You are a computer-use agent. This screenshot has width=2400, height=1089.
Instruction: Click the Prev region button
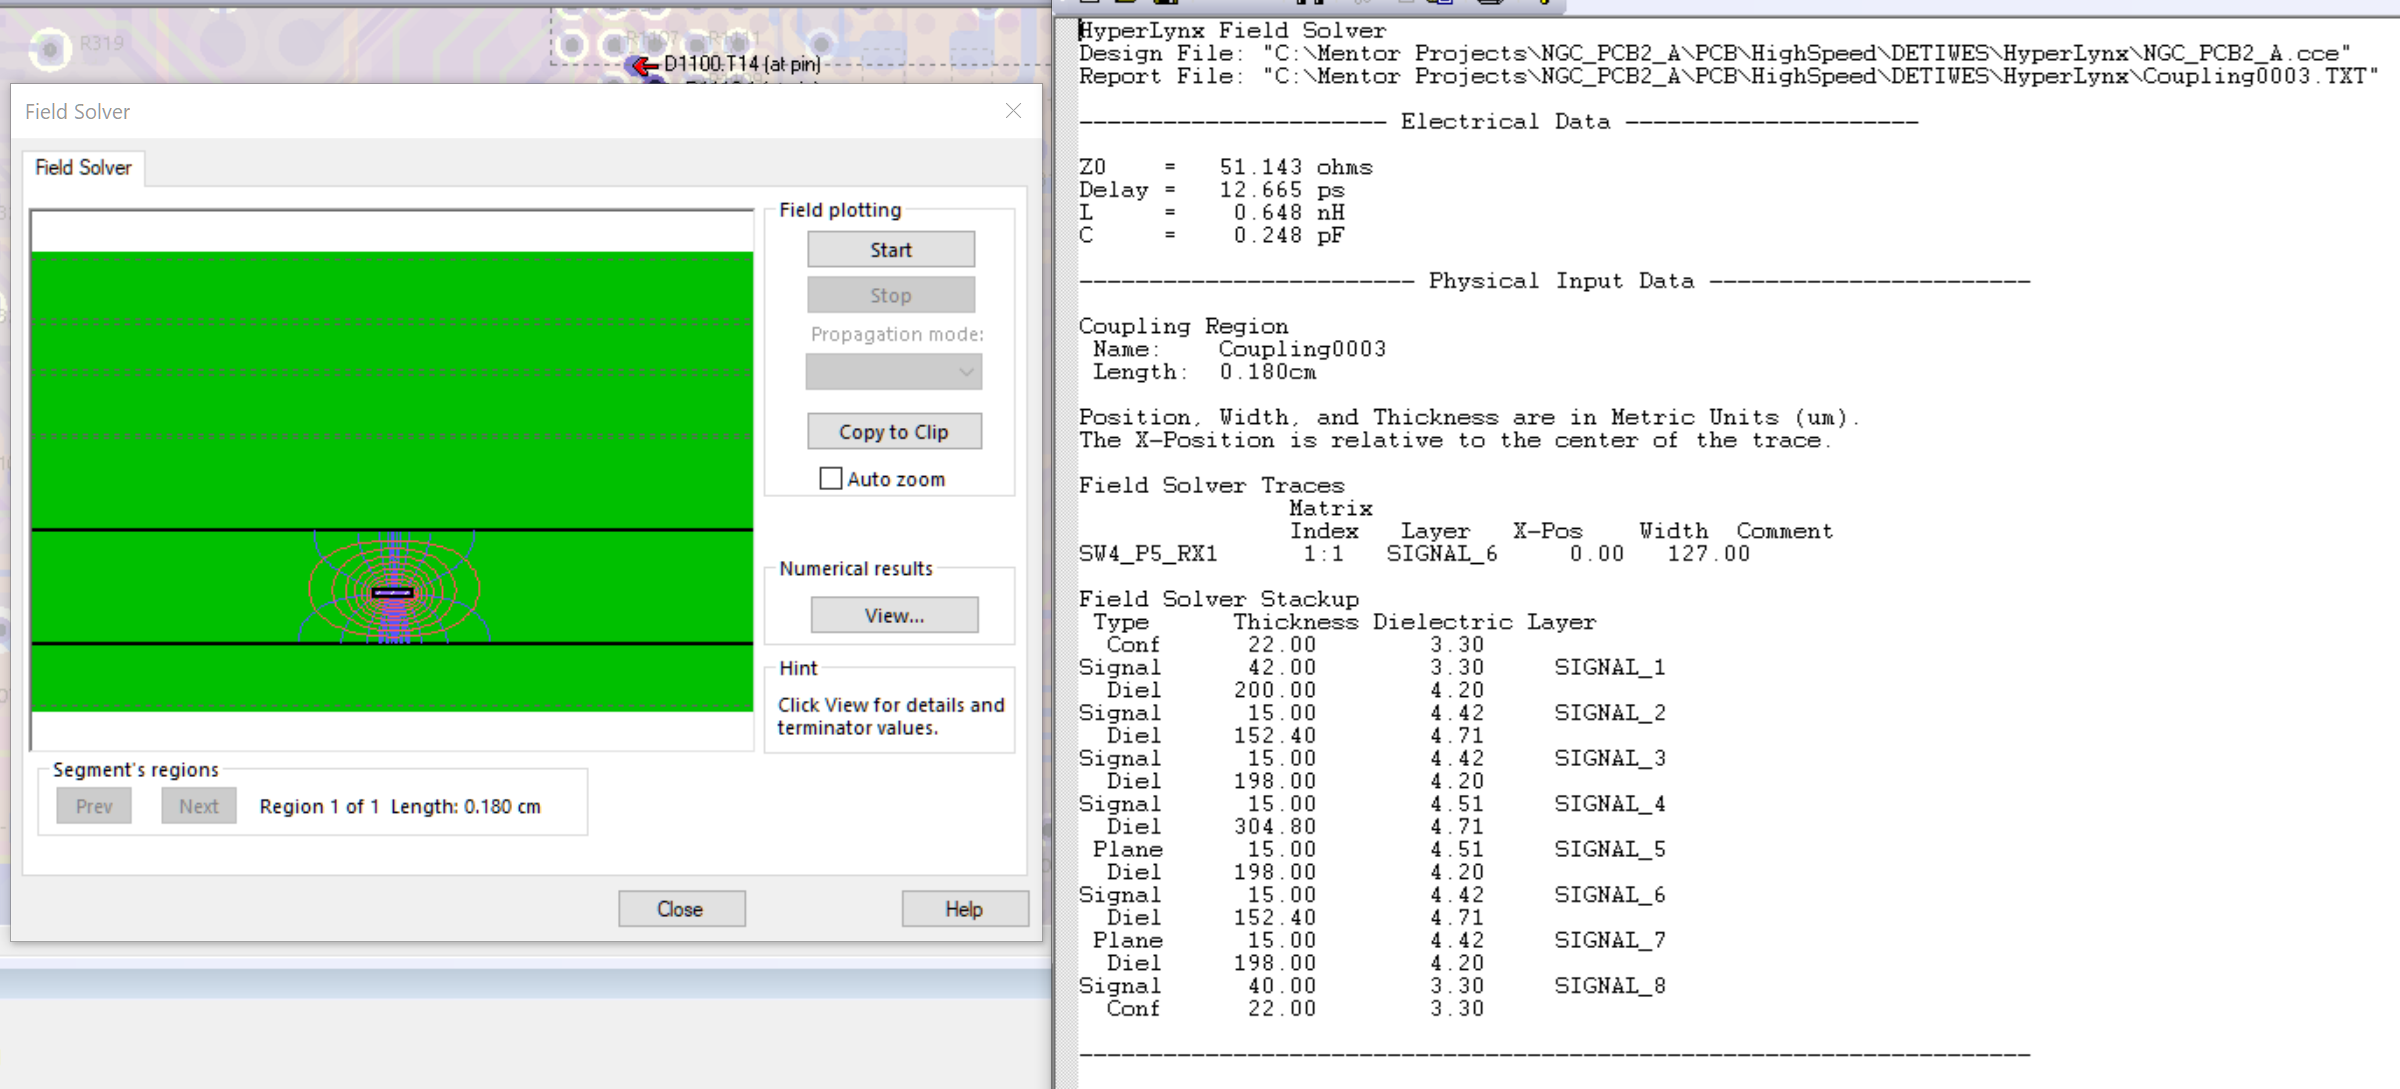(x=94, y=806)
